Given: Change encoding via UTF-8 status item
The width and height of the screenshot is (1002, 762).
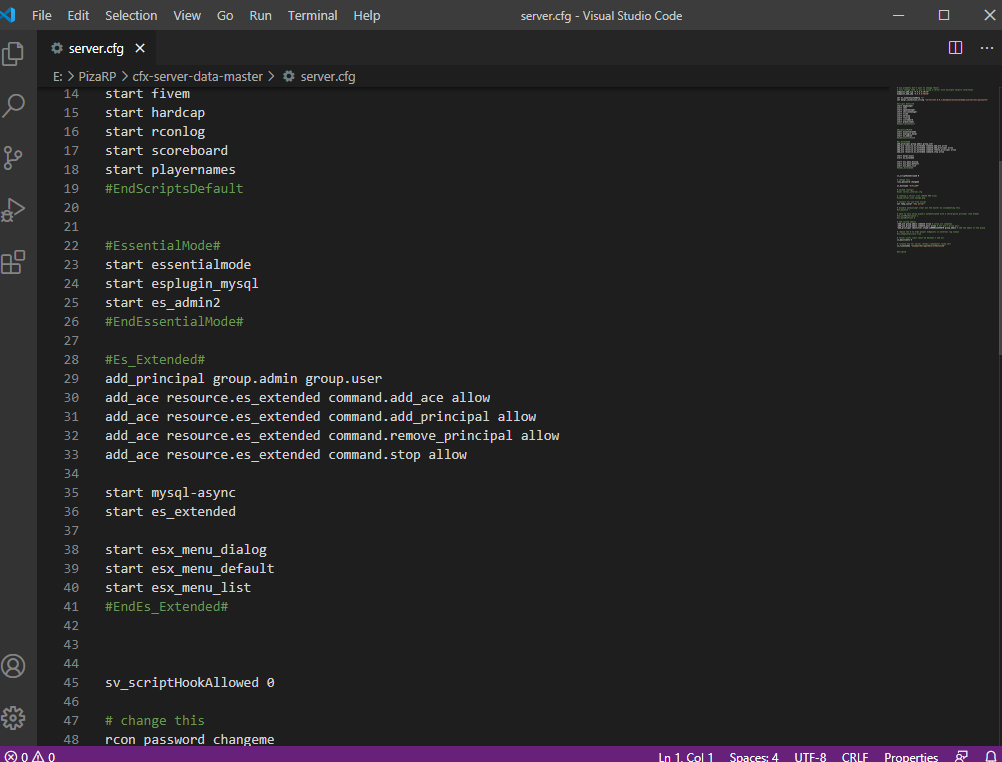Looking at the screenshot, I should [x=810, y=756].
